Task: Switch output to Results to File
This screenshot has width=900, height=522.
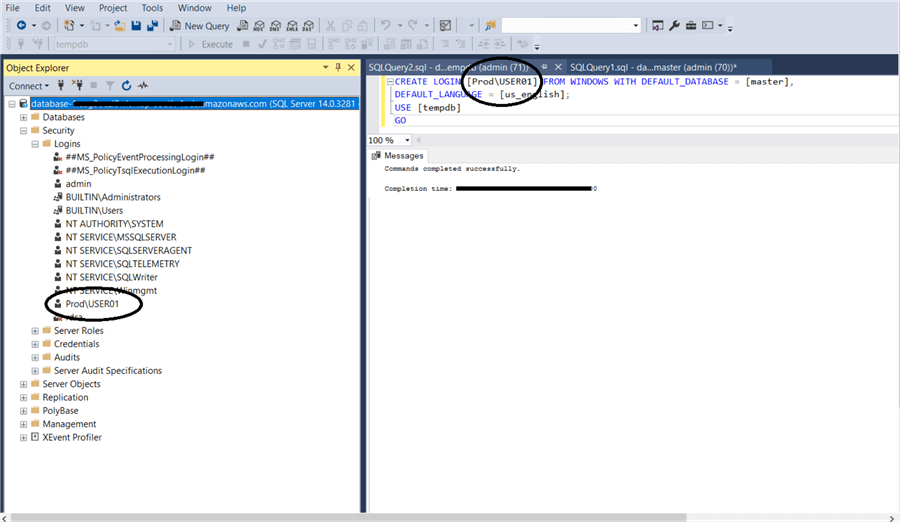Action: click(422, 44)
